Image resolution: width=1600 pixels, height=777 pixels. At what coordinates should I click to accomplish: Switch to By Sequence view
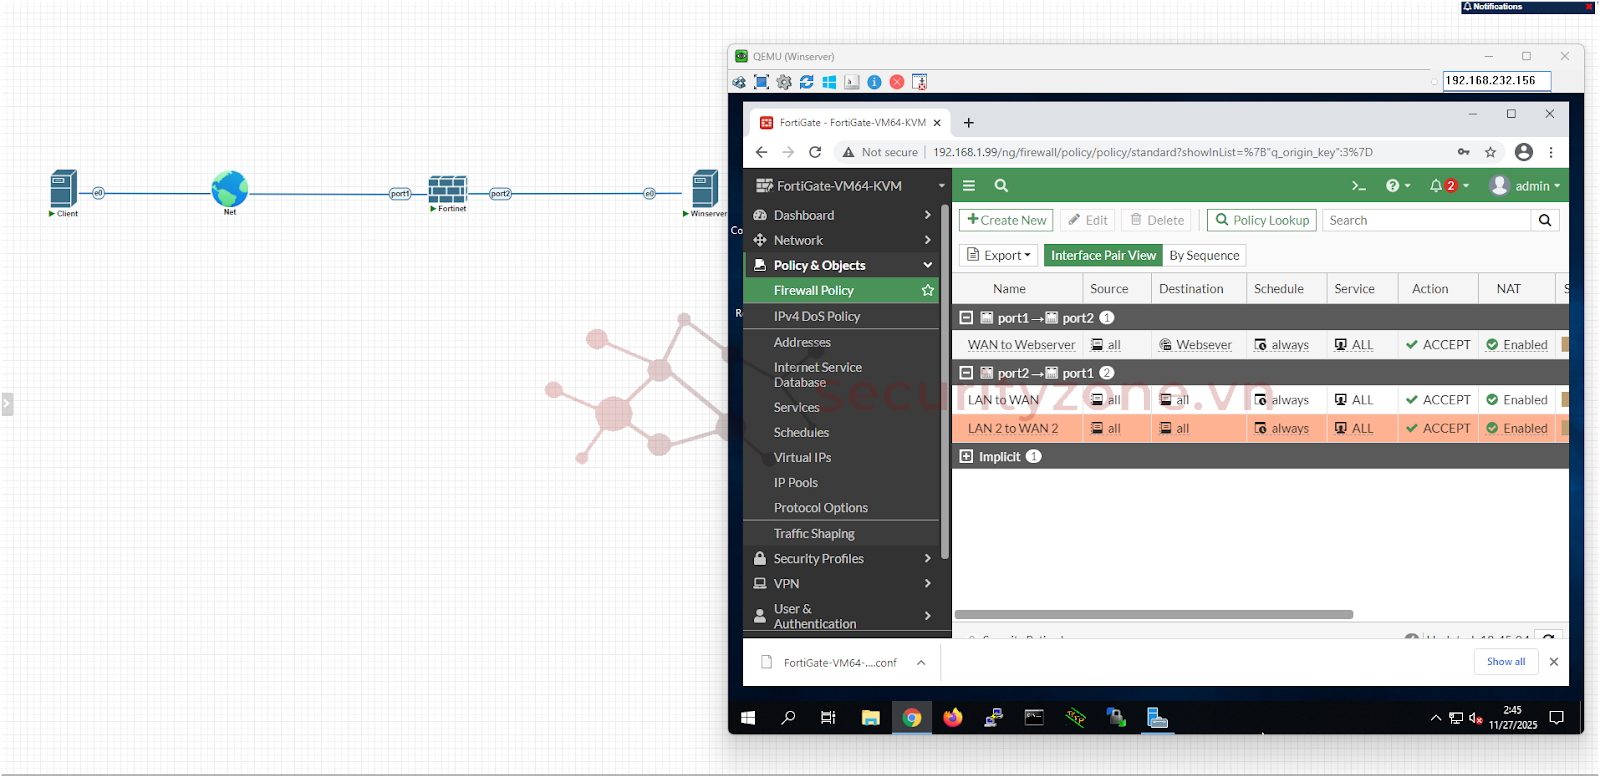click(1204, 256)
